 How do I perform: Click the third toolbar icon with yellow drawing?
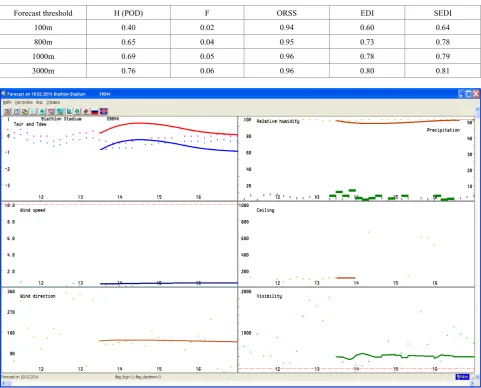tap(25, 111)
